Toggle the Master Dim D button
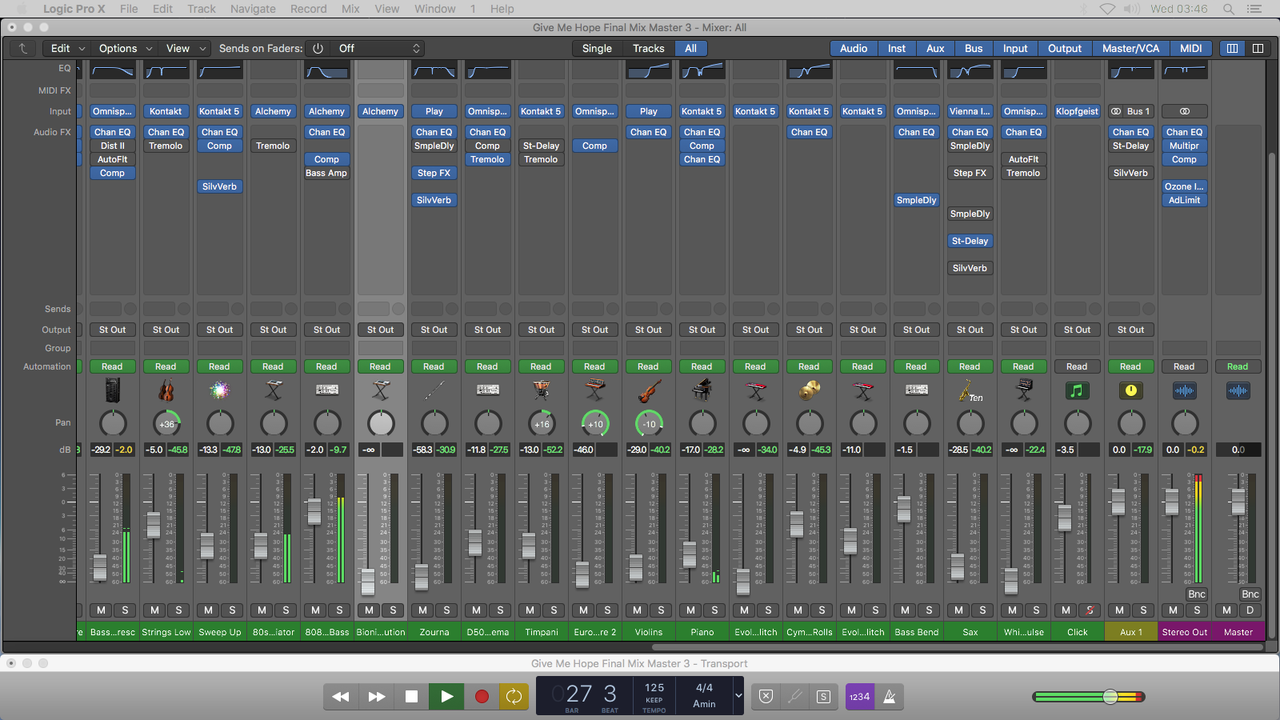This screenshot has width=1280, height=720. pos(1250,610)
